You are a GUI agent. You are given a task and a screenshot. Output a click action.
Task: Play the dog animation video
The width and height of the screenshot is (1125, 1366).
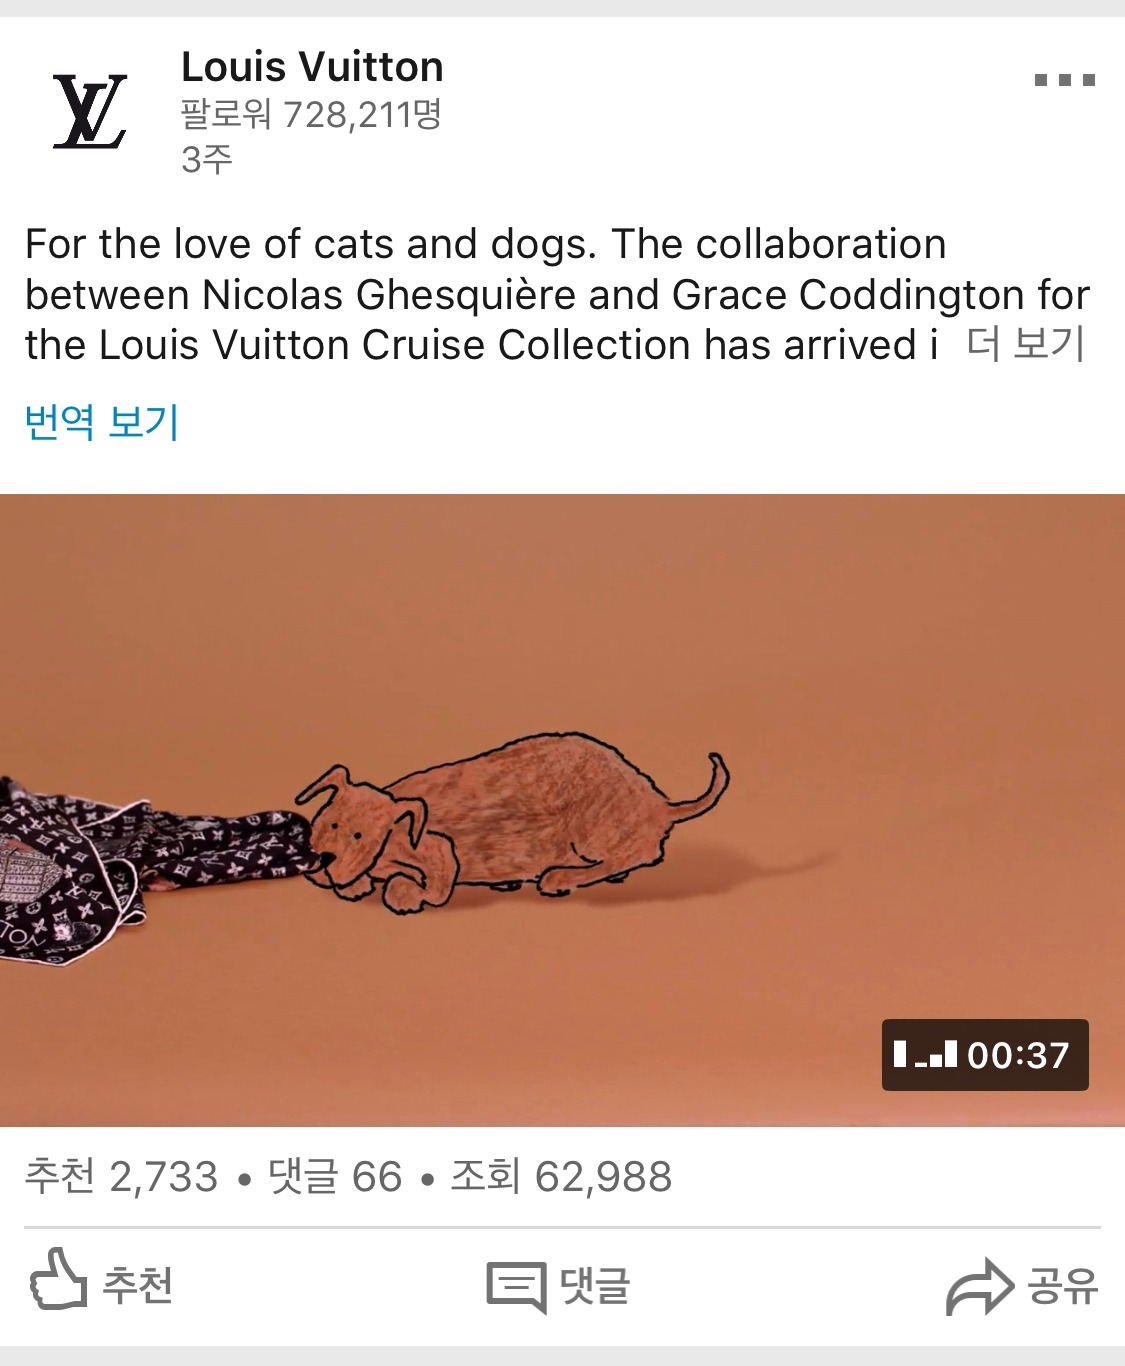[562, 810]
